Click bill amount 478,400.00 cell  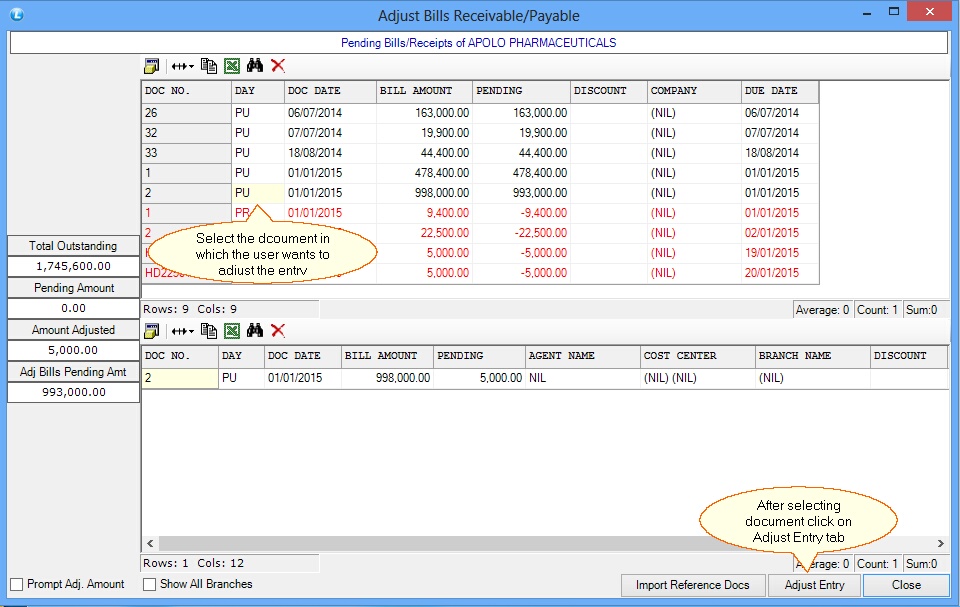point(424,173)
